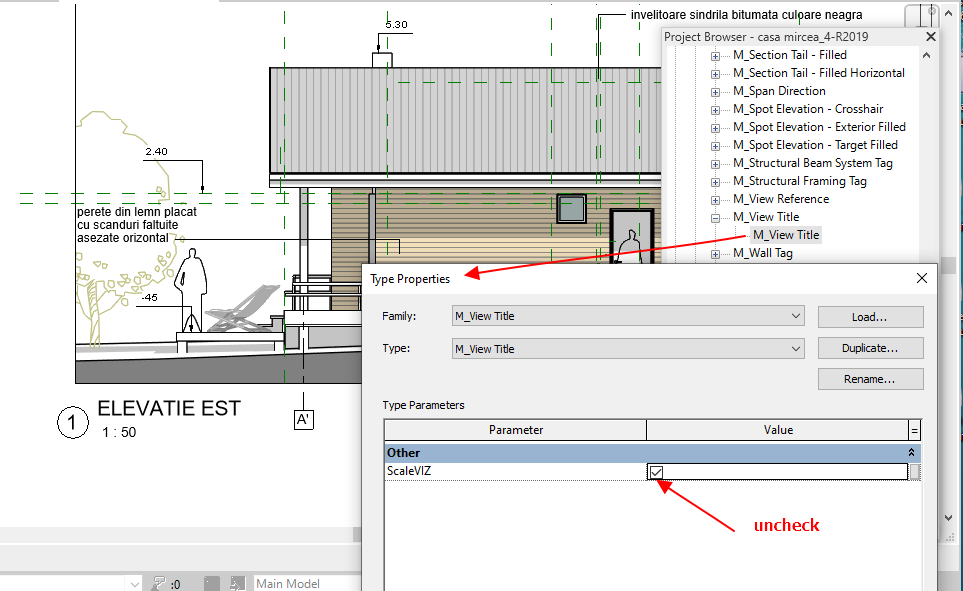Viewport: 963px width, 591px height.
Task: Close the Type Properties dialog
Action: (x=921, y=278)
